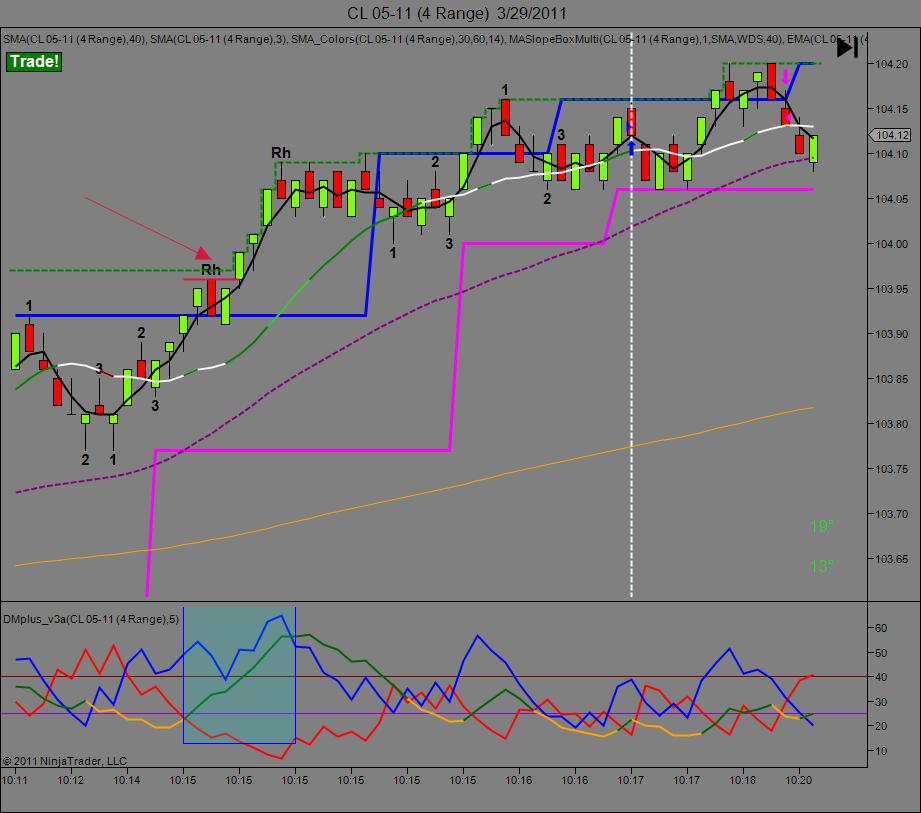Click the blue up arrow signal marker on chart
Screen dimensions: 921x813
click(631, 147)
